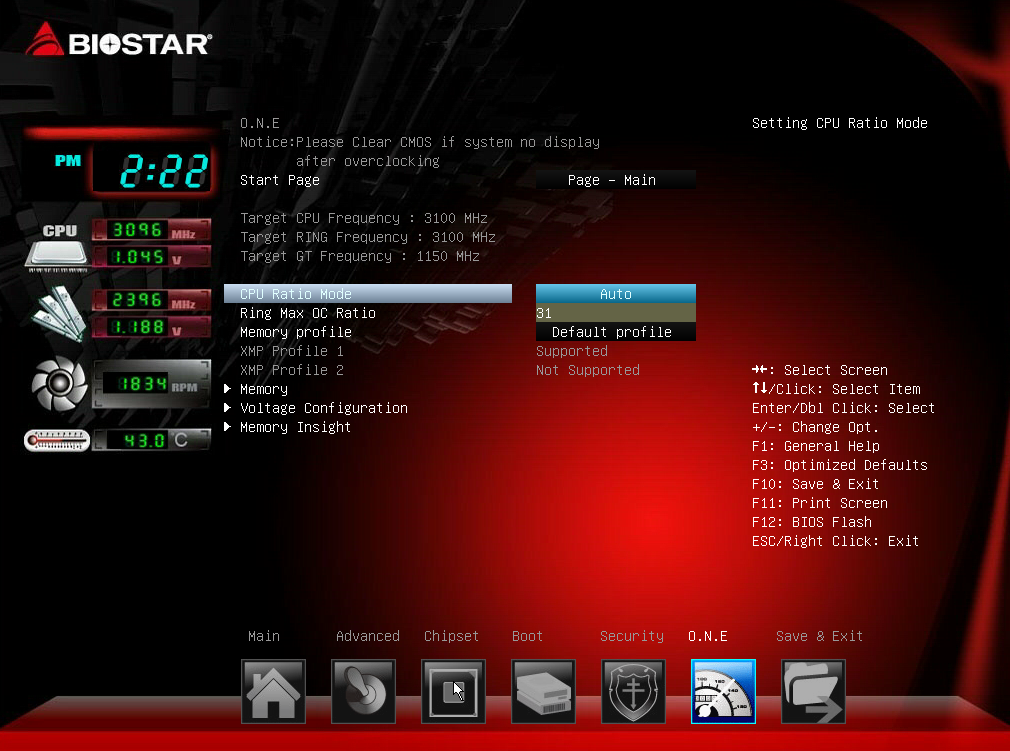Viewport: 1010px width, 751px height.
Task: Click the thermometer temperature icon
Action: 57,441
